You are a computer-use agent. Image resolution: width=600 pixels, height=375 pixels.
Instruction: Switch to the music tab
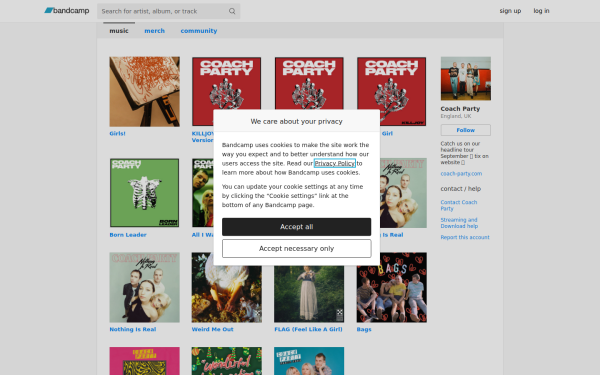119,31
